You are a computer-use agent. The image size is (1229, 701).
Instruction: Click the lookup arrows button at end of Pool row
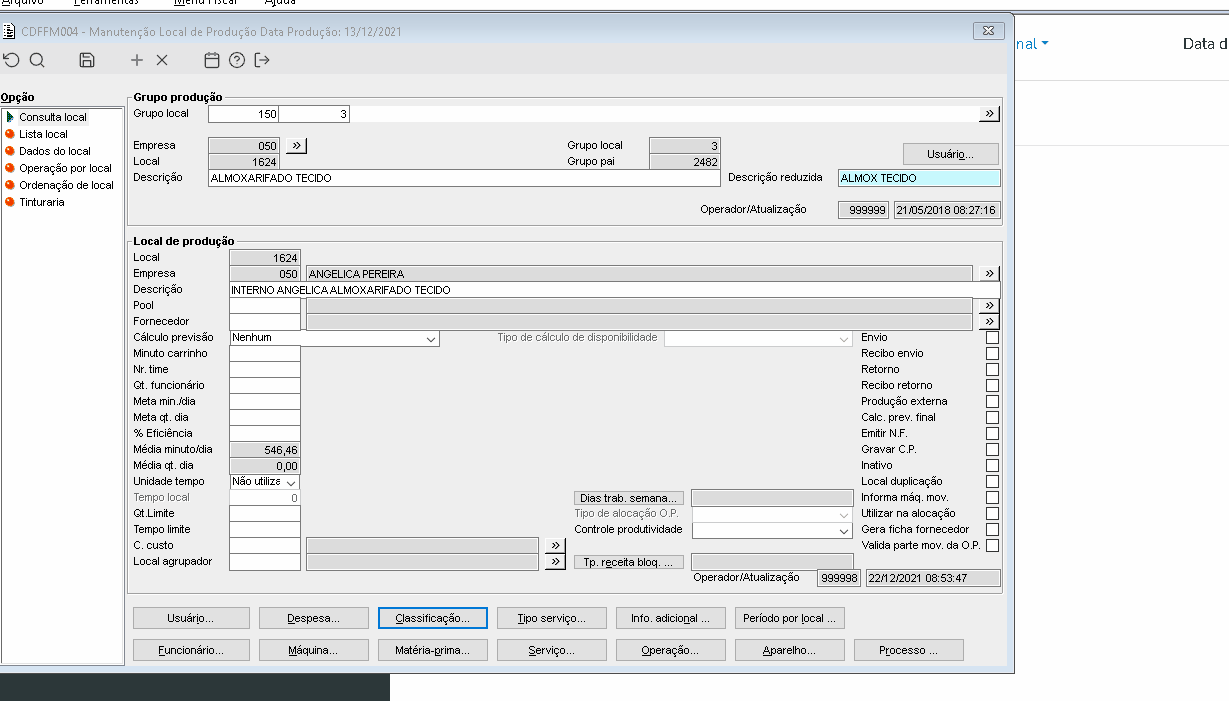tap(989, 305)
